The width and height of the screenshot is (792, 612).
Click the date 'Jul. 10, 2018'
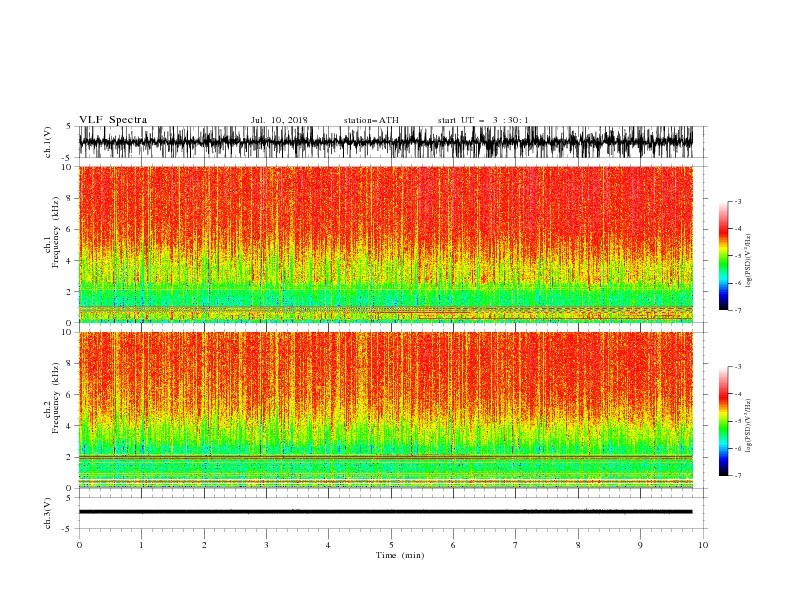tap(279, 120)
